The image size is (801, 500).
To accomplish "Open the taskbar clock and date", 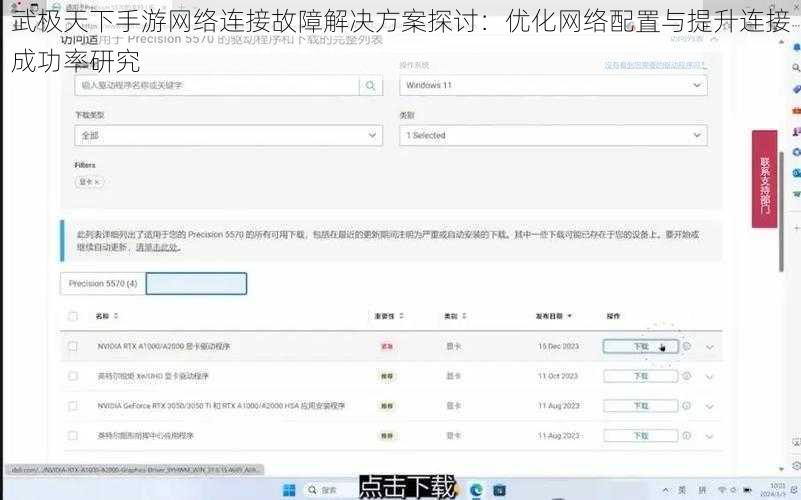I will coord(774,490).
